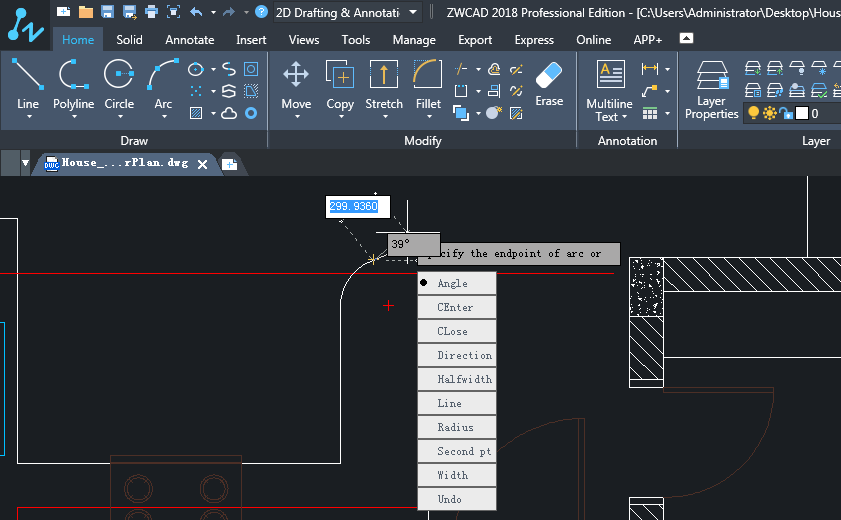Screen dimensions: 841x520
Task: Collapse the ribbon with the arrow button
Action: (x=686, y=38)
